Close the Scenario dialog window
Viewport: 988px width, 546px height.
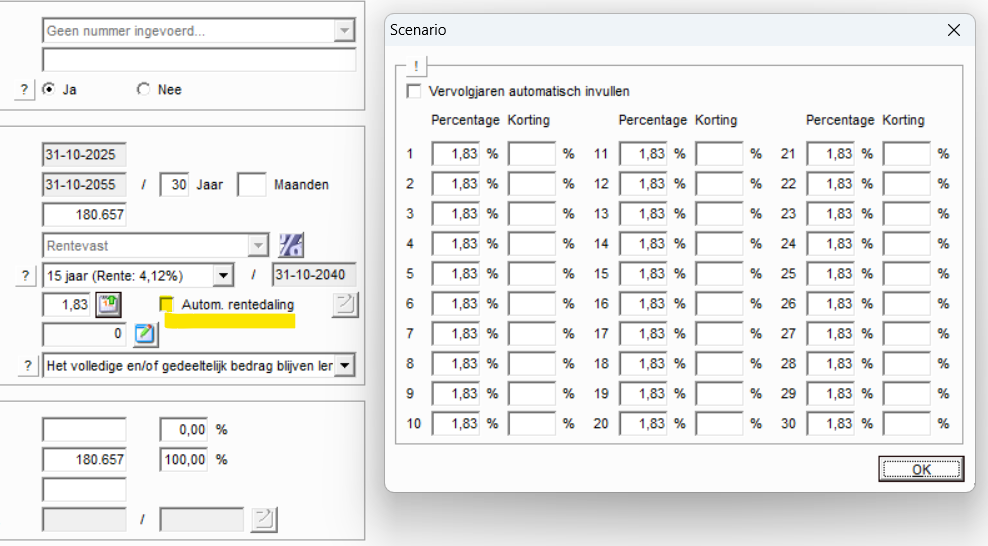tap(953, 30)
